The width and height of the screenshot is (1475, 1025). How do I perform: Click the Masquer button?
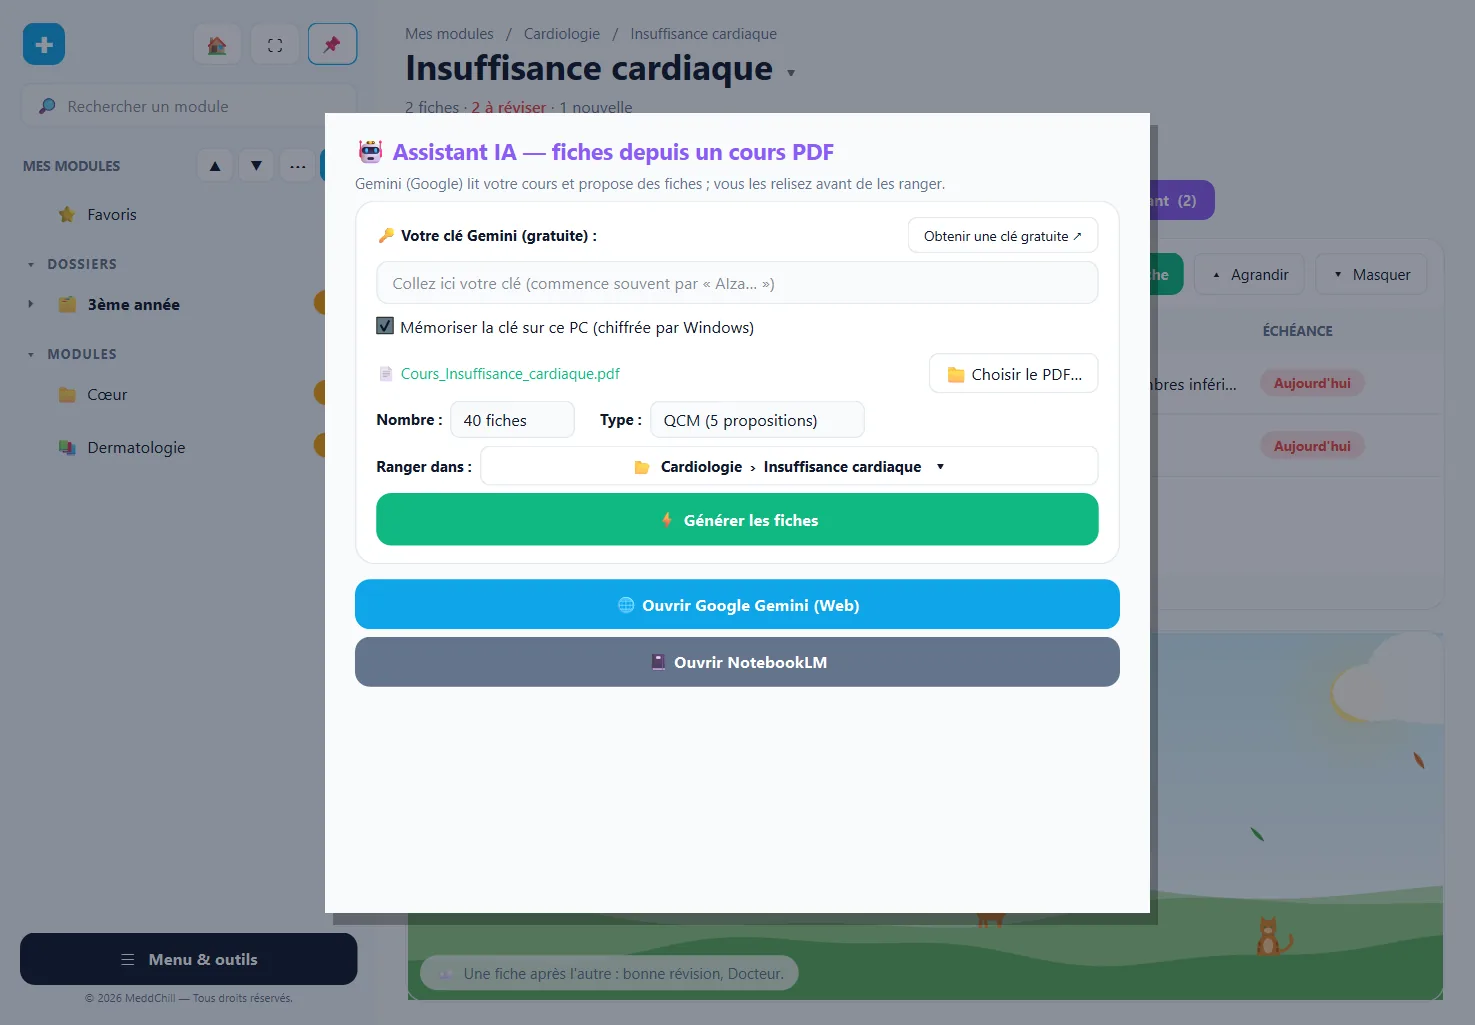(x=1371, y=274)
